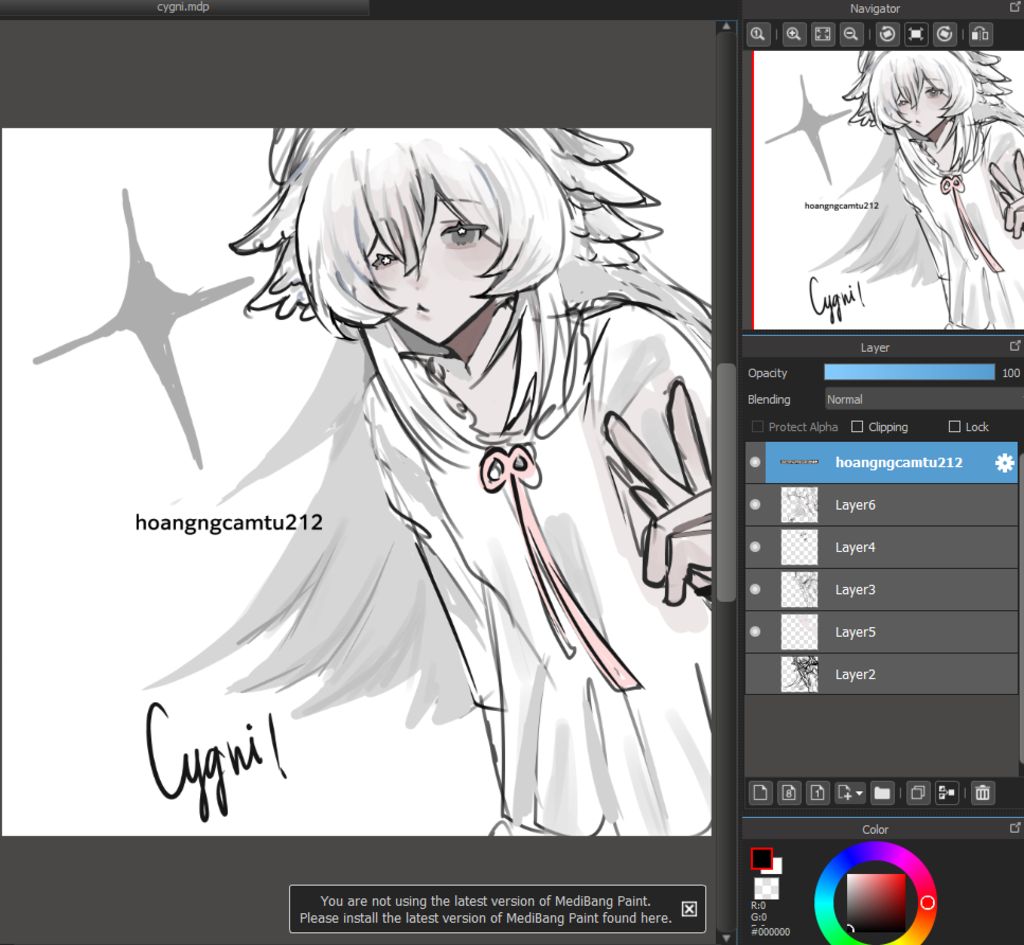This screenshot has height=945, width=1024.
Task: Fit canvas to window in Navigator
Action: [822, 34]
